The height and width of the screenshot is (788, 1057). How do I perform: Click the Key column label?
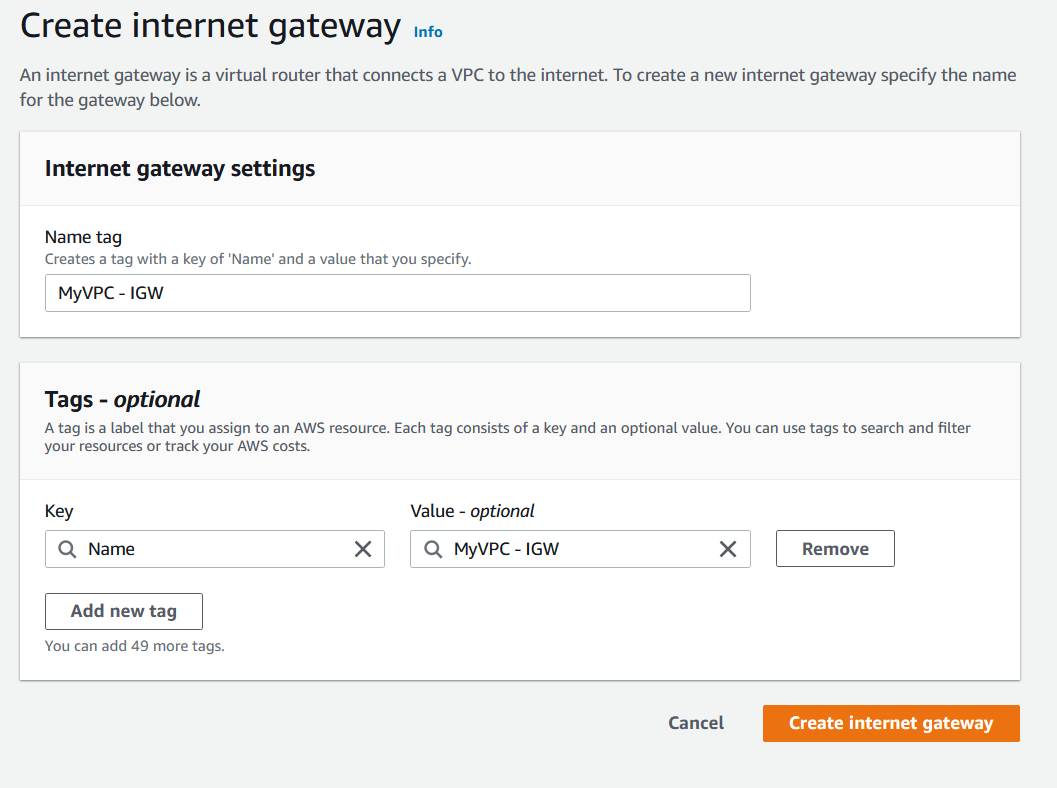coord(59,512)
